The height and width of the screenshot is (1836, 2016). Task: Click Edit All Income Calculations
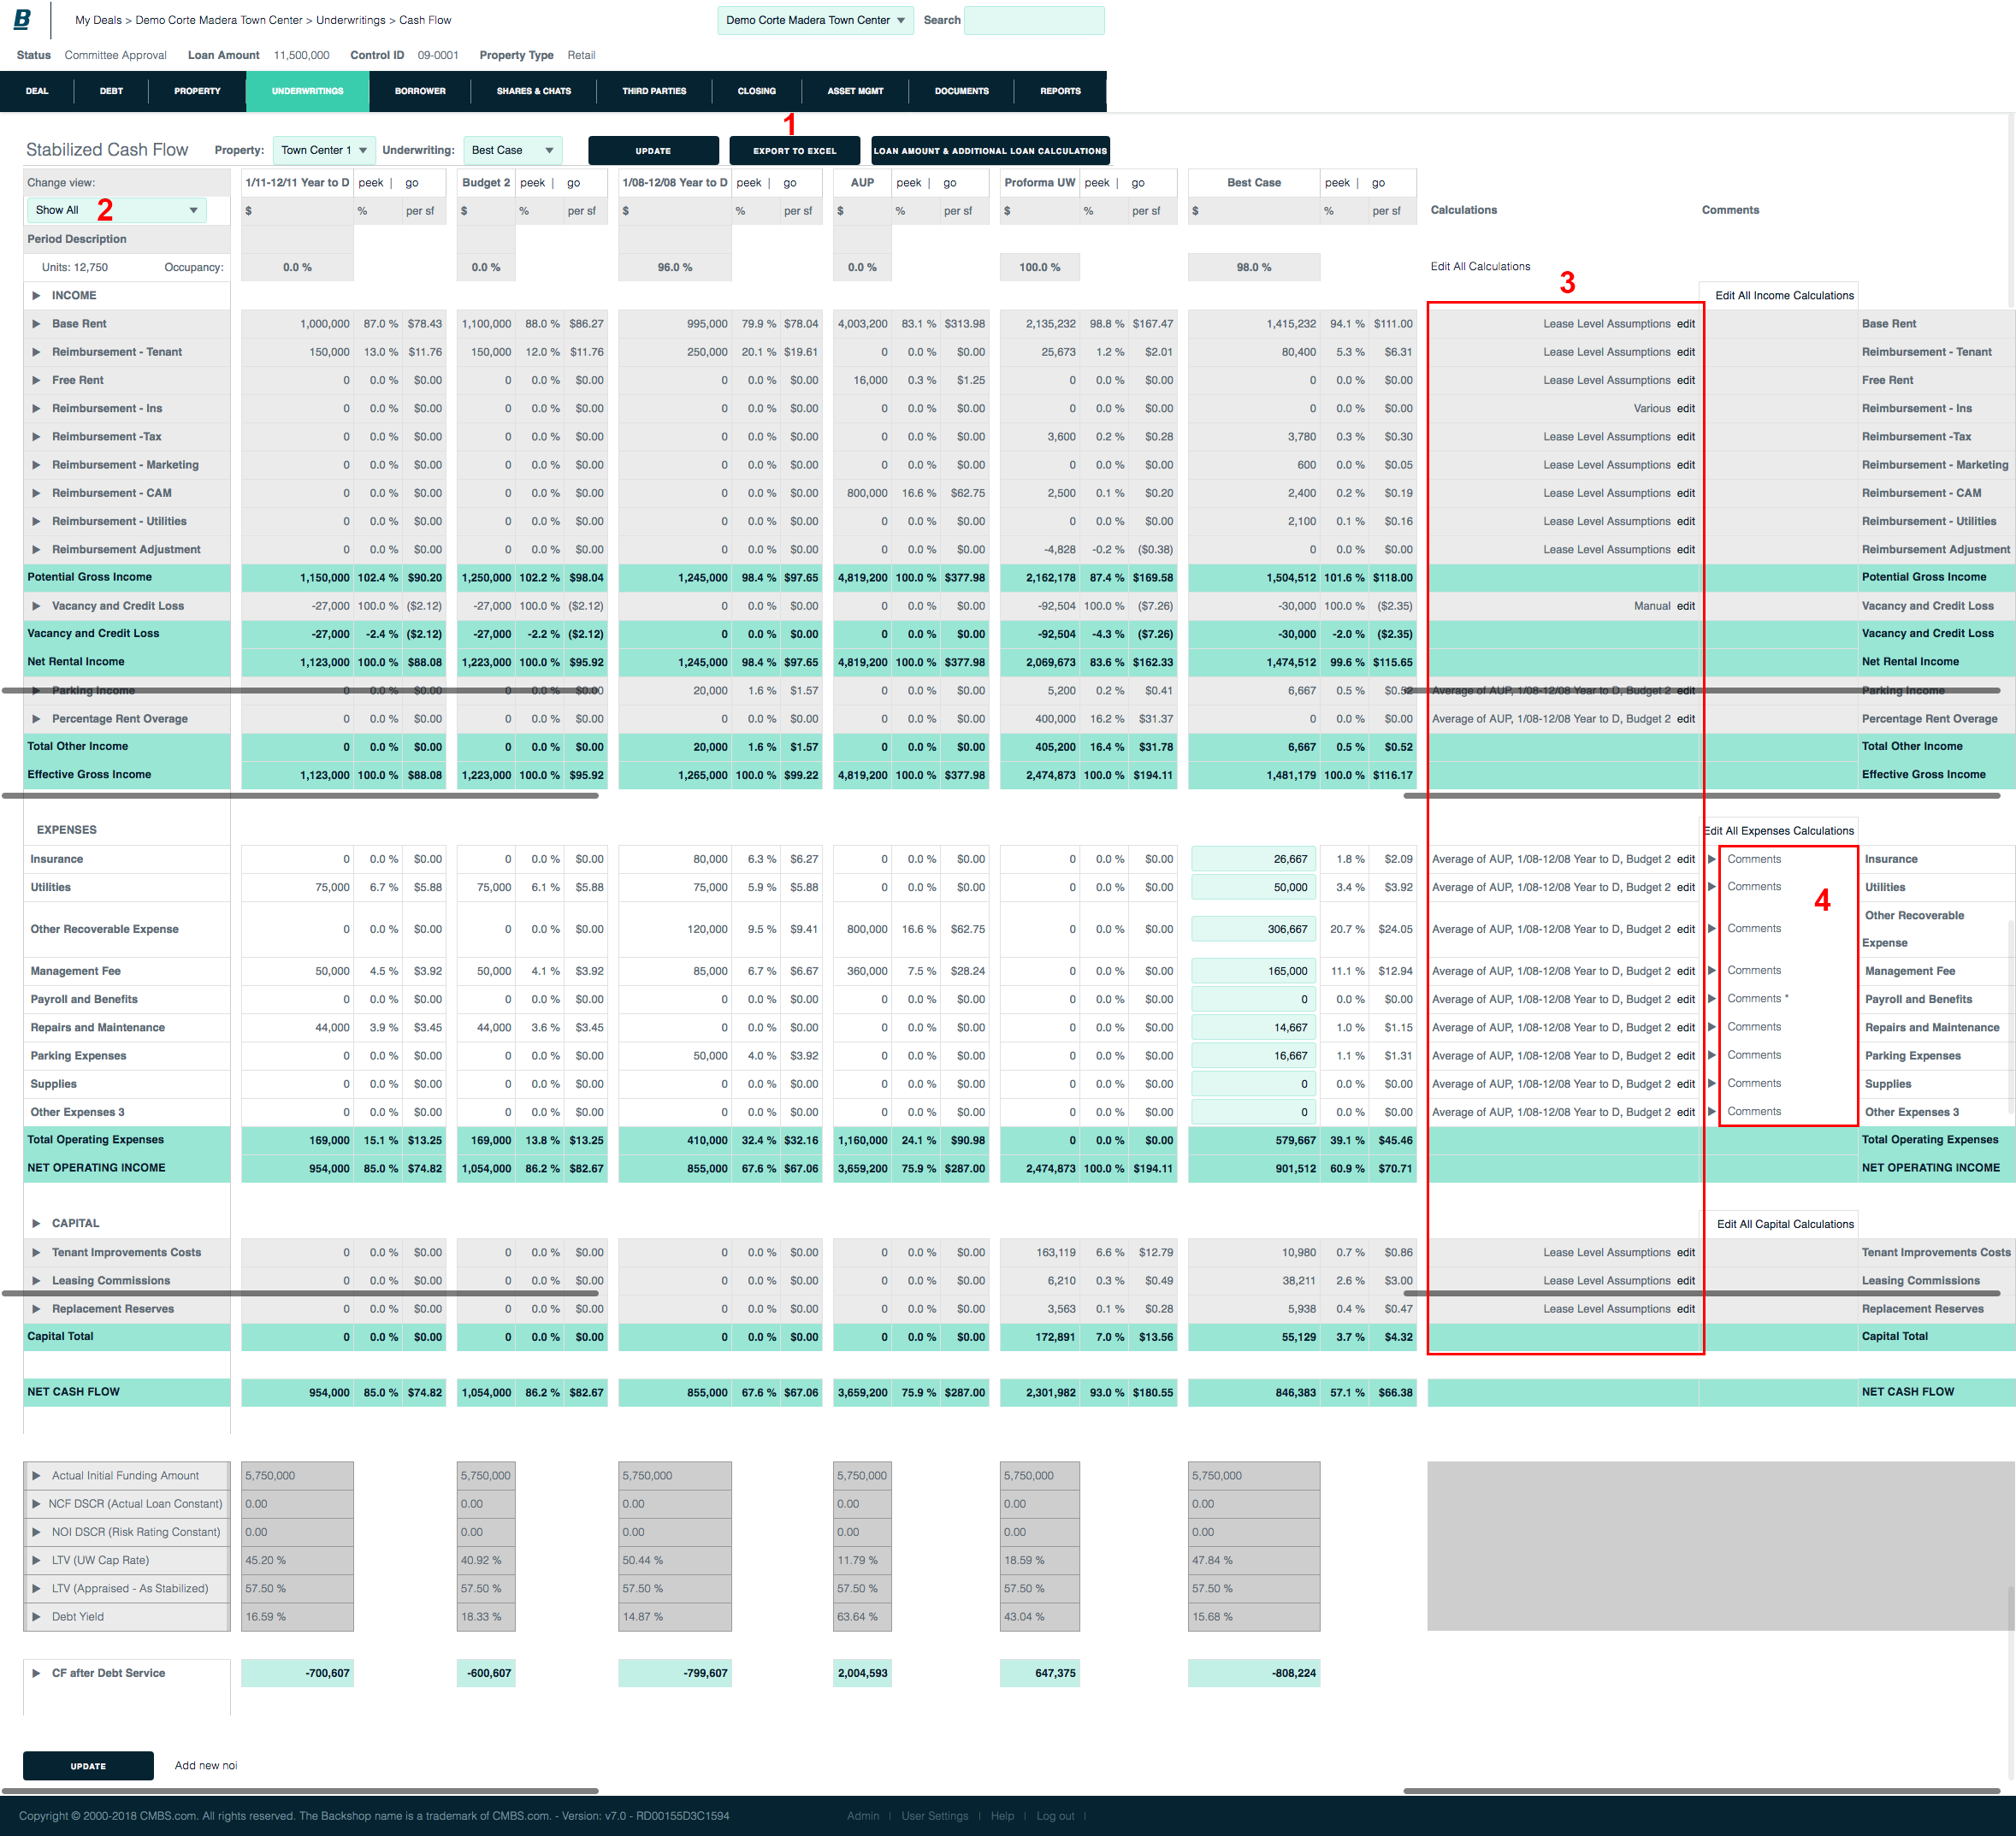1784,296
